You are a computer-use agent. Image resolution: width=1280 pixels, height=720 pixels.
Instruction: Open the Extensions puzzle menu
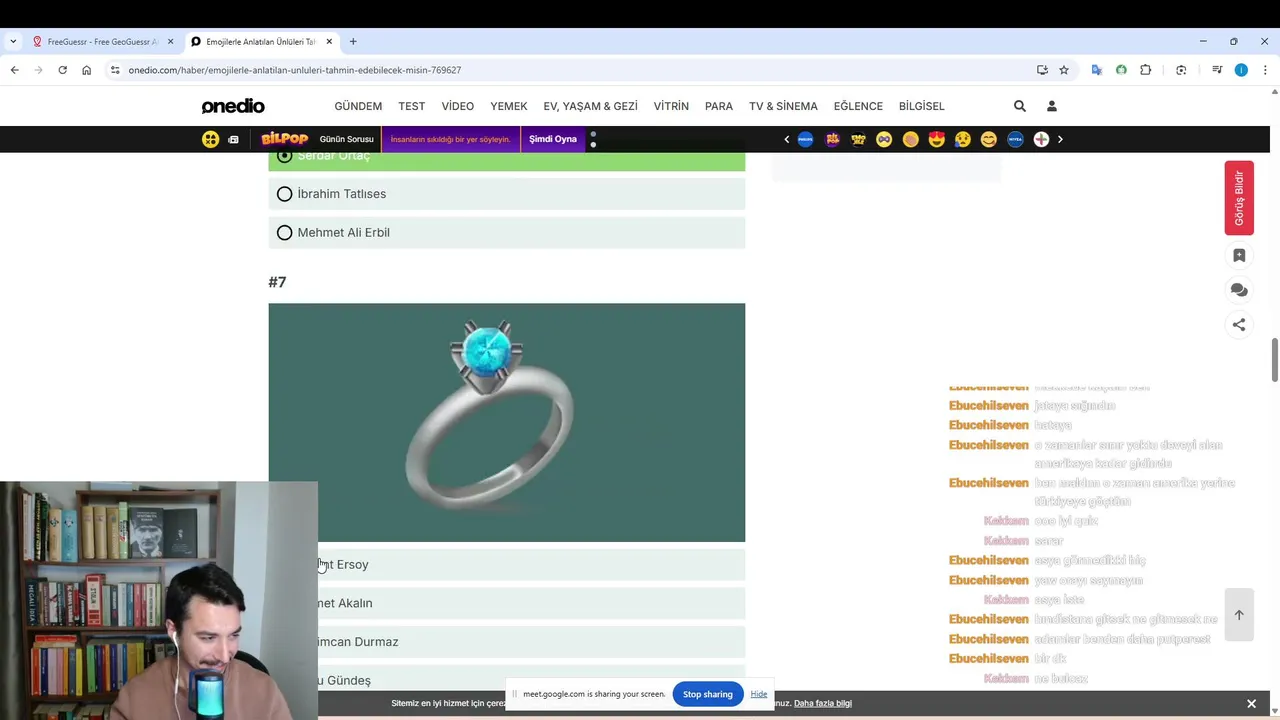1146,70
